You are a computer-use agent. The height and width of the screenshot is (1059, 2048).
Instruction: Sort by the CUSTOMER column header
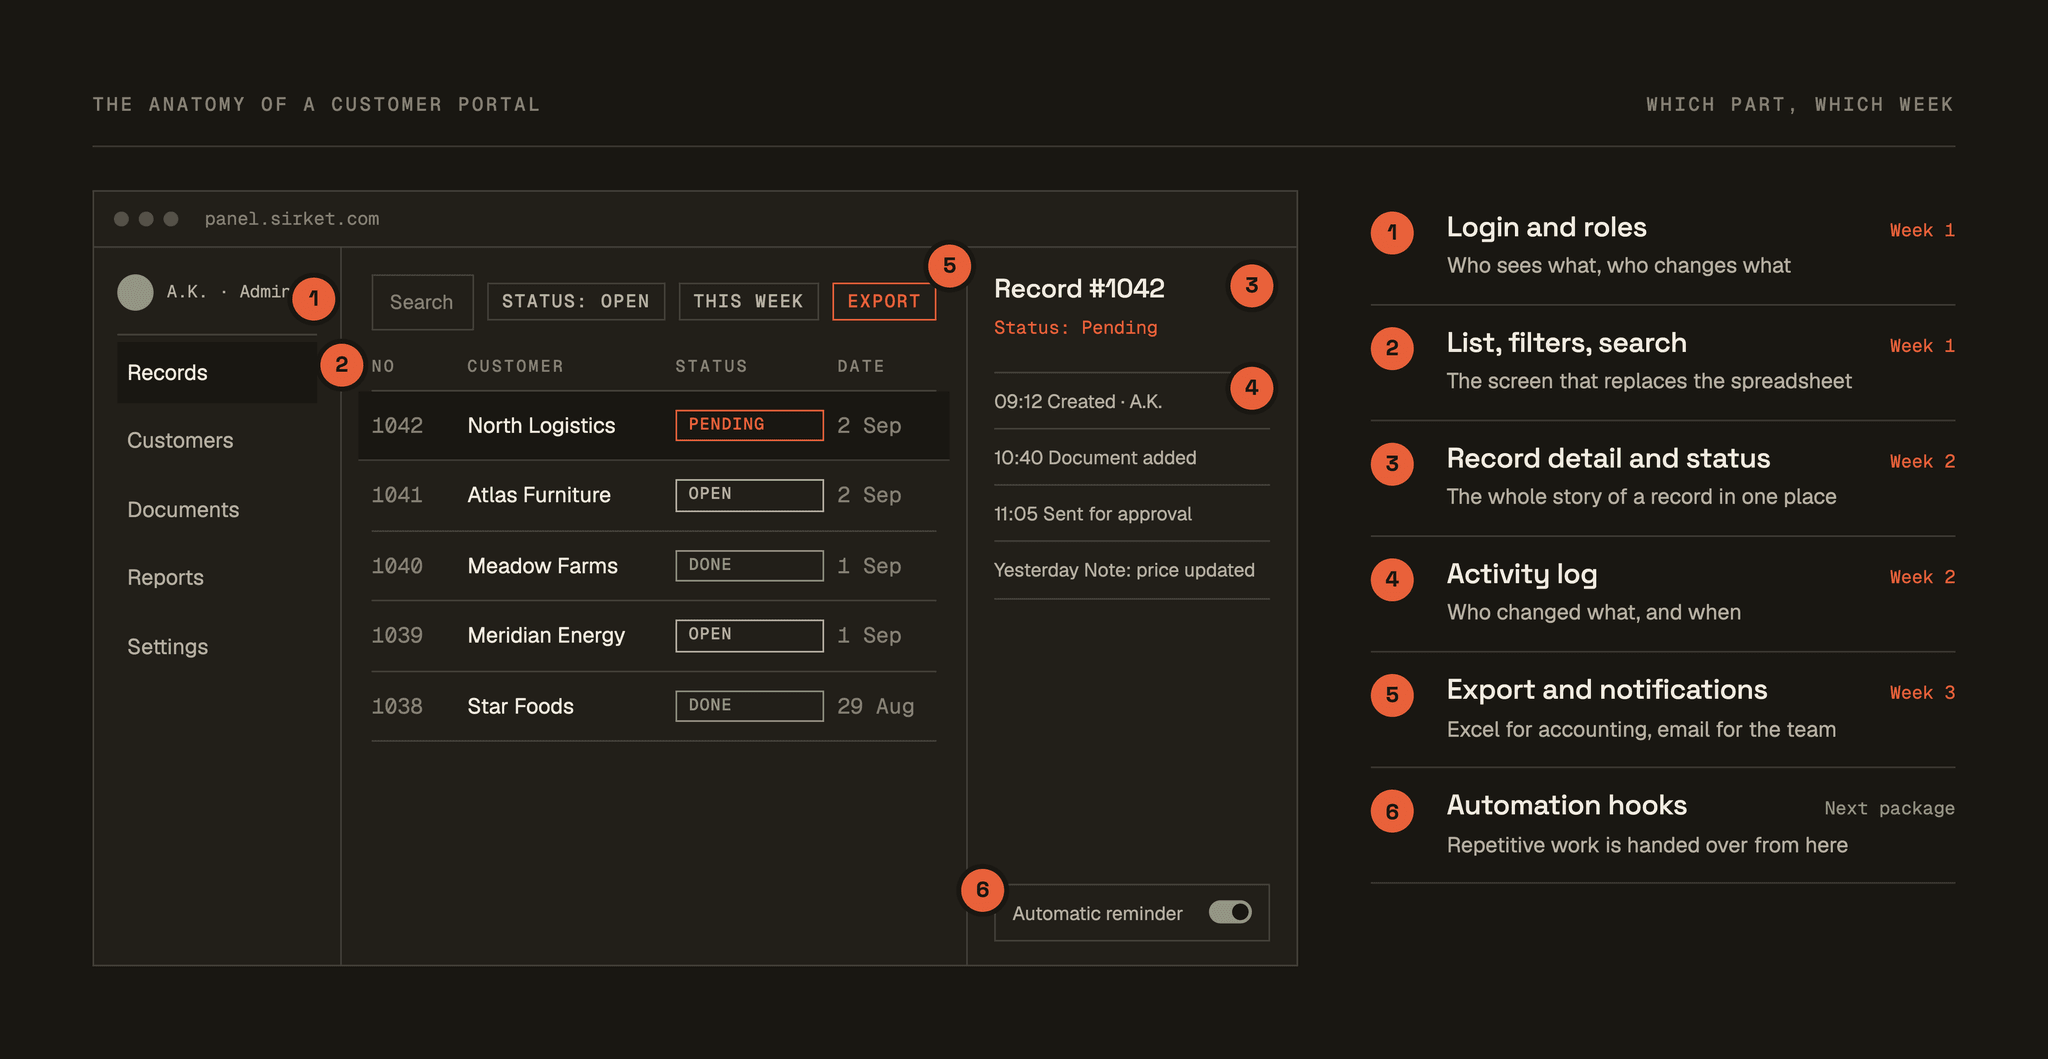(x=515, y=366)
